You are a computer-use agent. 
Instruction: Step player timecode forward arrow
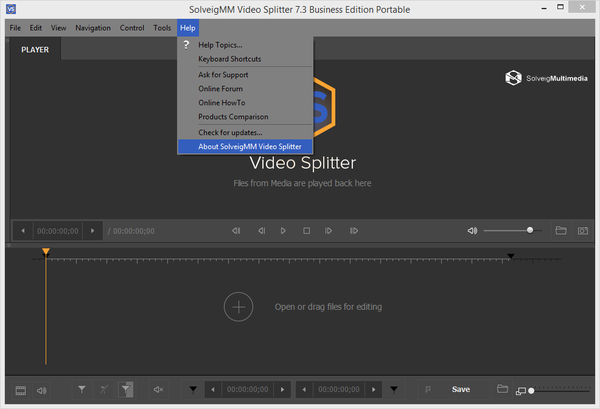click(x=92, y=231)
